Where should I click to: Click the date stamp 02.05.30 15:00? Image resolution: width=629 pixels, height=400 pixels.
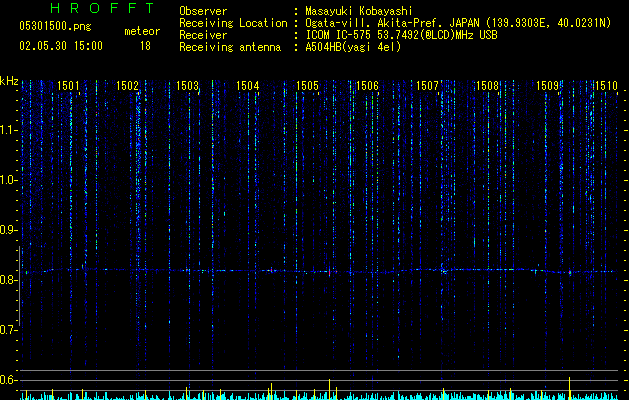tap(61, 46)
